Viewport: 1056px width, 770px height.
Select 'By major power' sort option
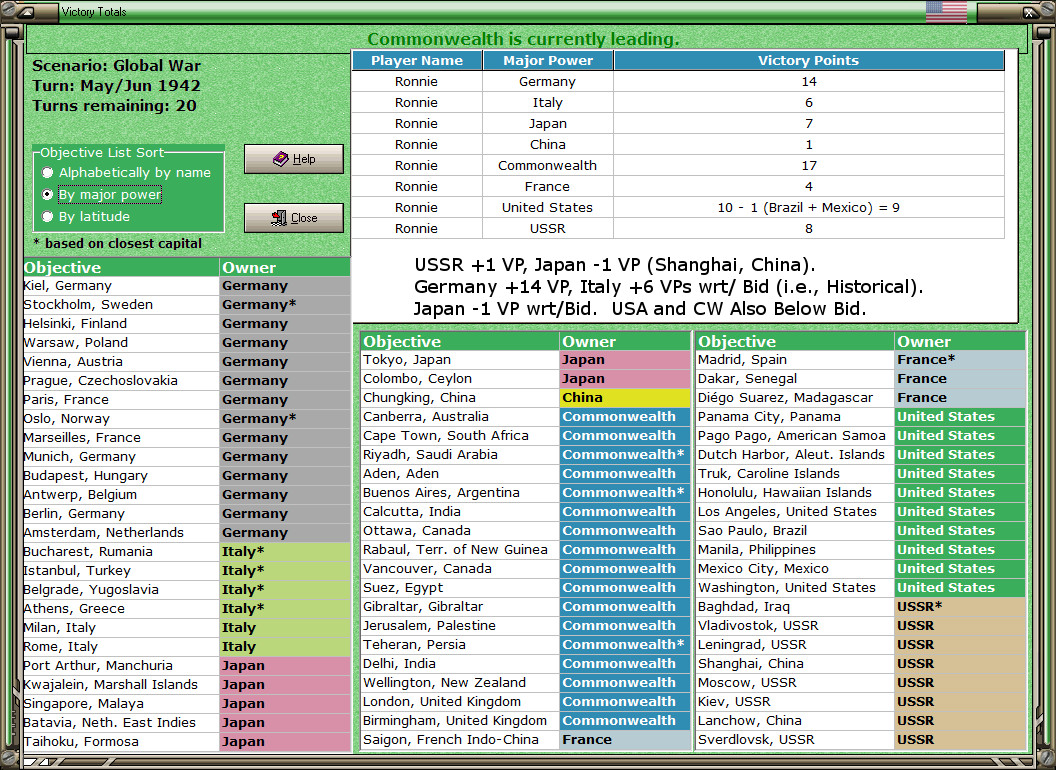[102, 195]
